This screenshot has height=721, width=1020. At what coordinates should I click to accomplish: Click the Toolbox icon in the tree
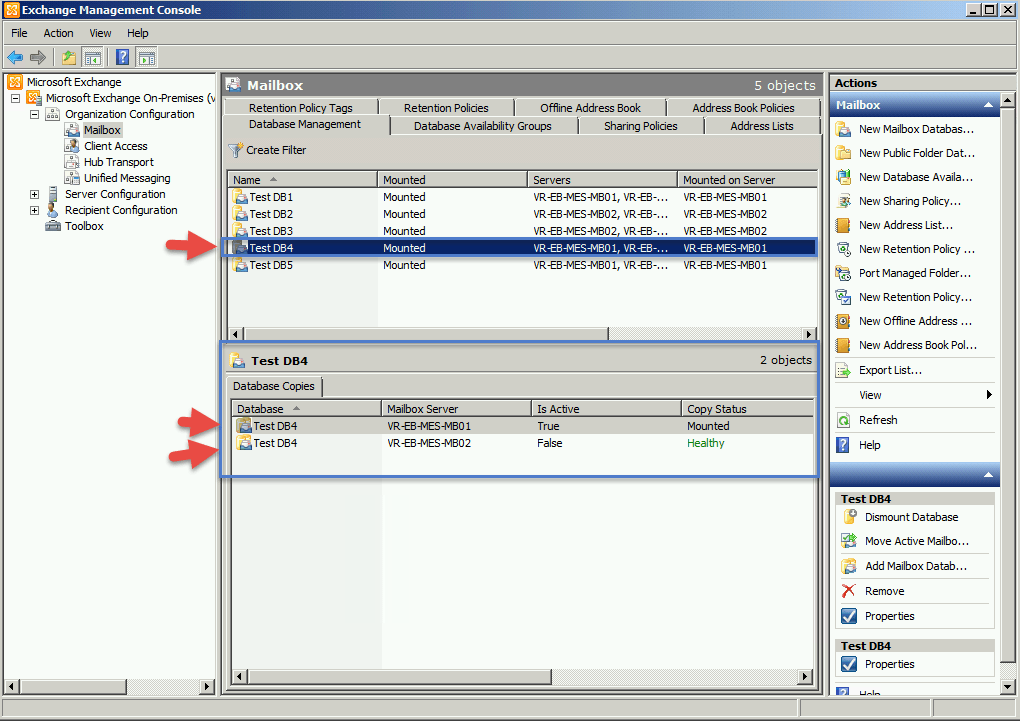[53, 226]
